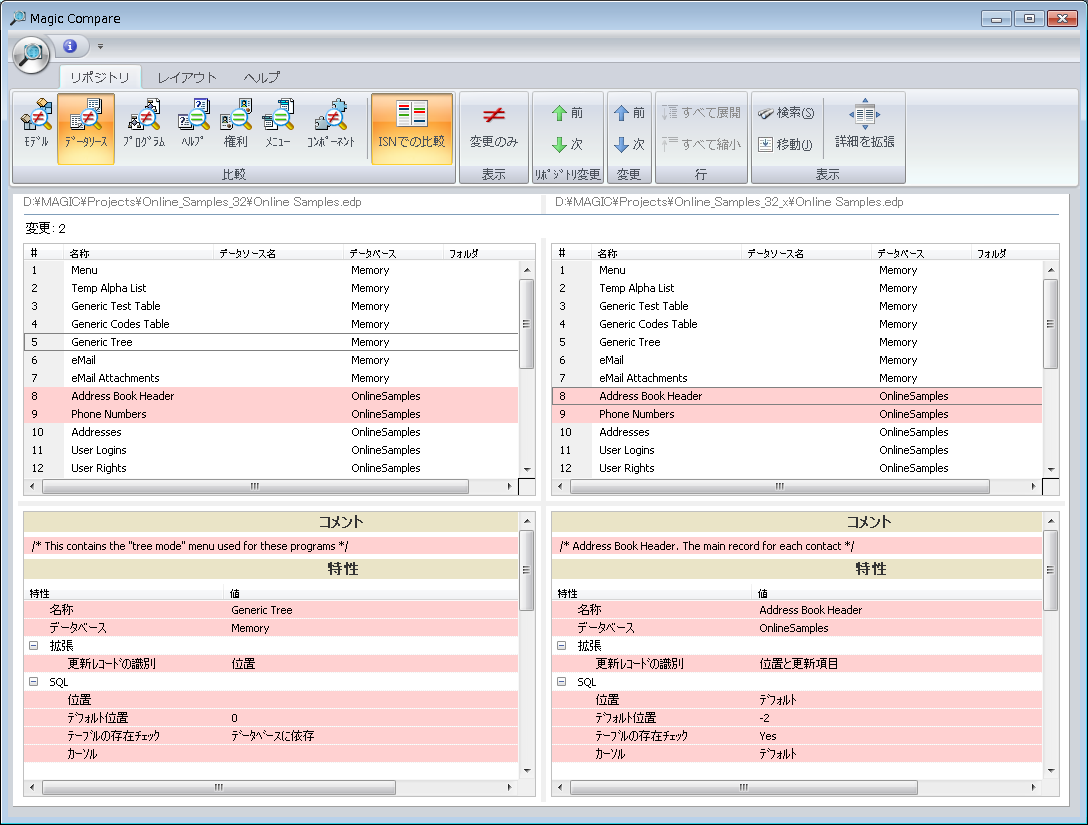This screenshot has width=1088, height=825.
Task: Jump to next change with blue down arrow
Action: click(629, 144)
